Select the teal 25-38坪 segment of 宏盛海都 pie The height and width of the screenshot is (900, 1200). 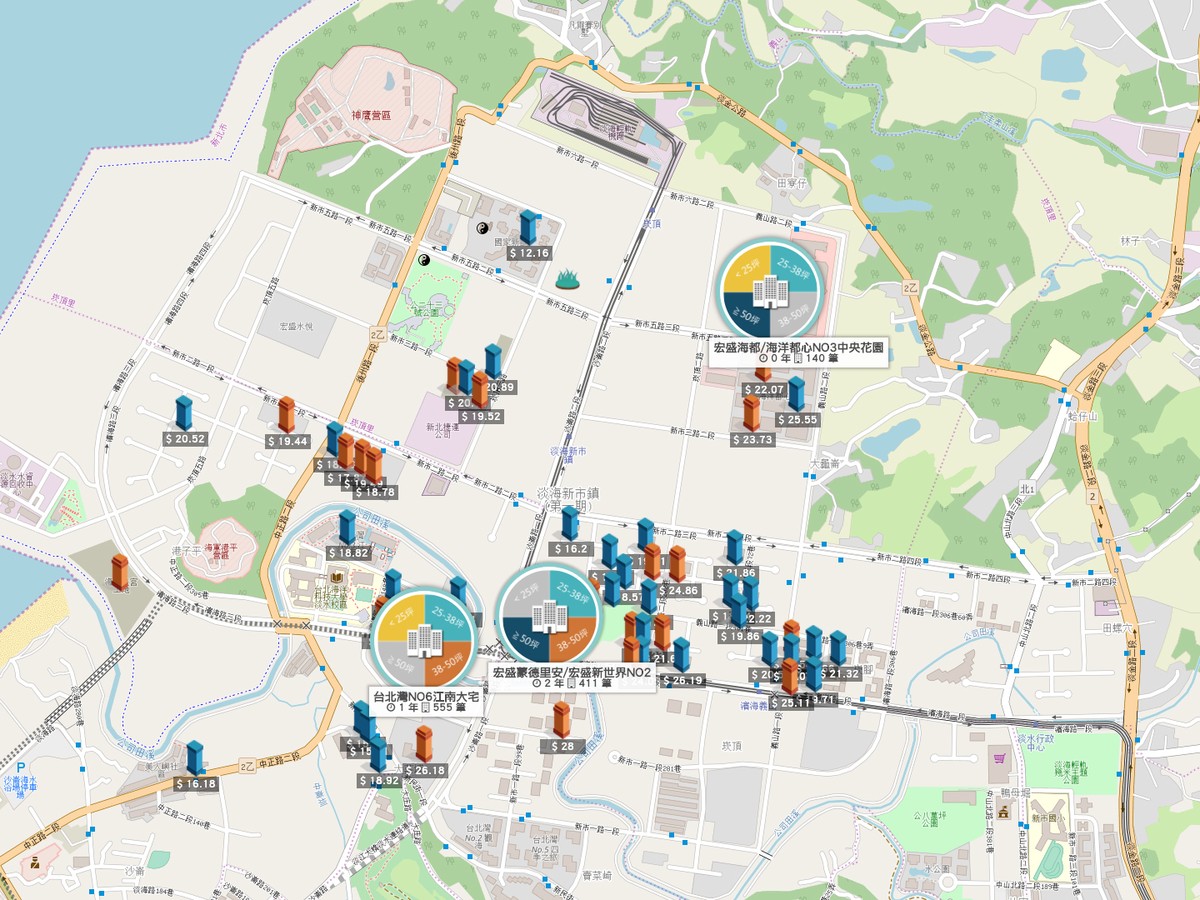[794, 268]
